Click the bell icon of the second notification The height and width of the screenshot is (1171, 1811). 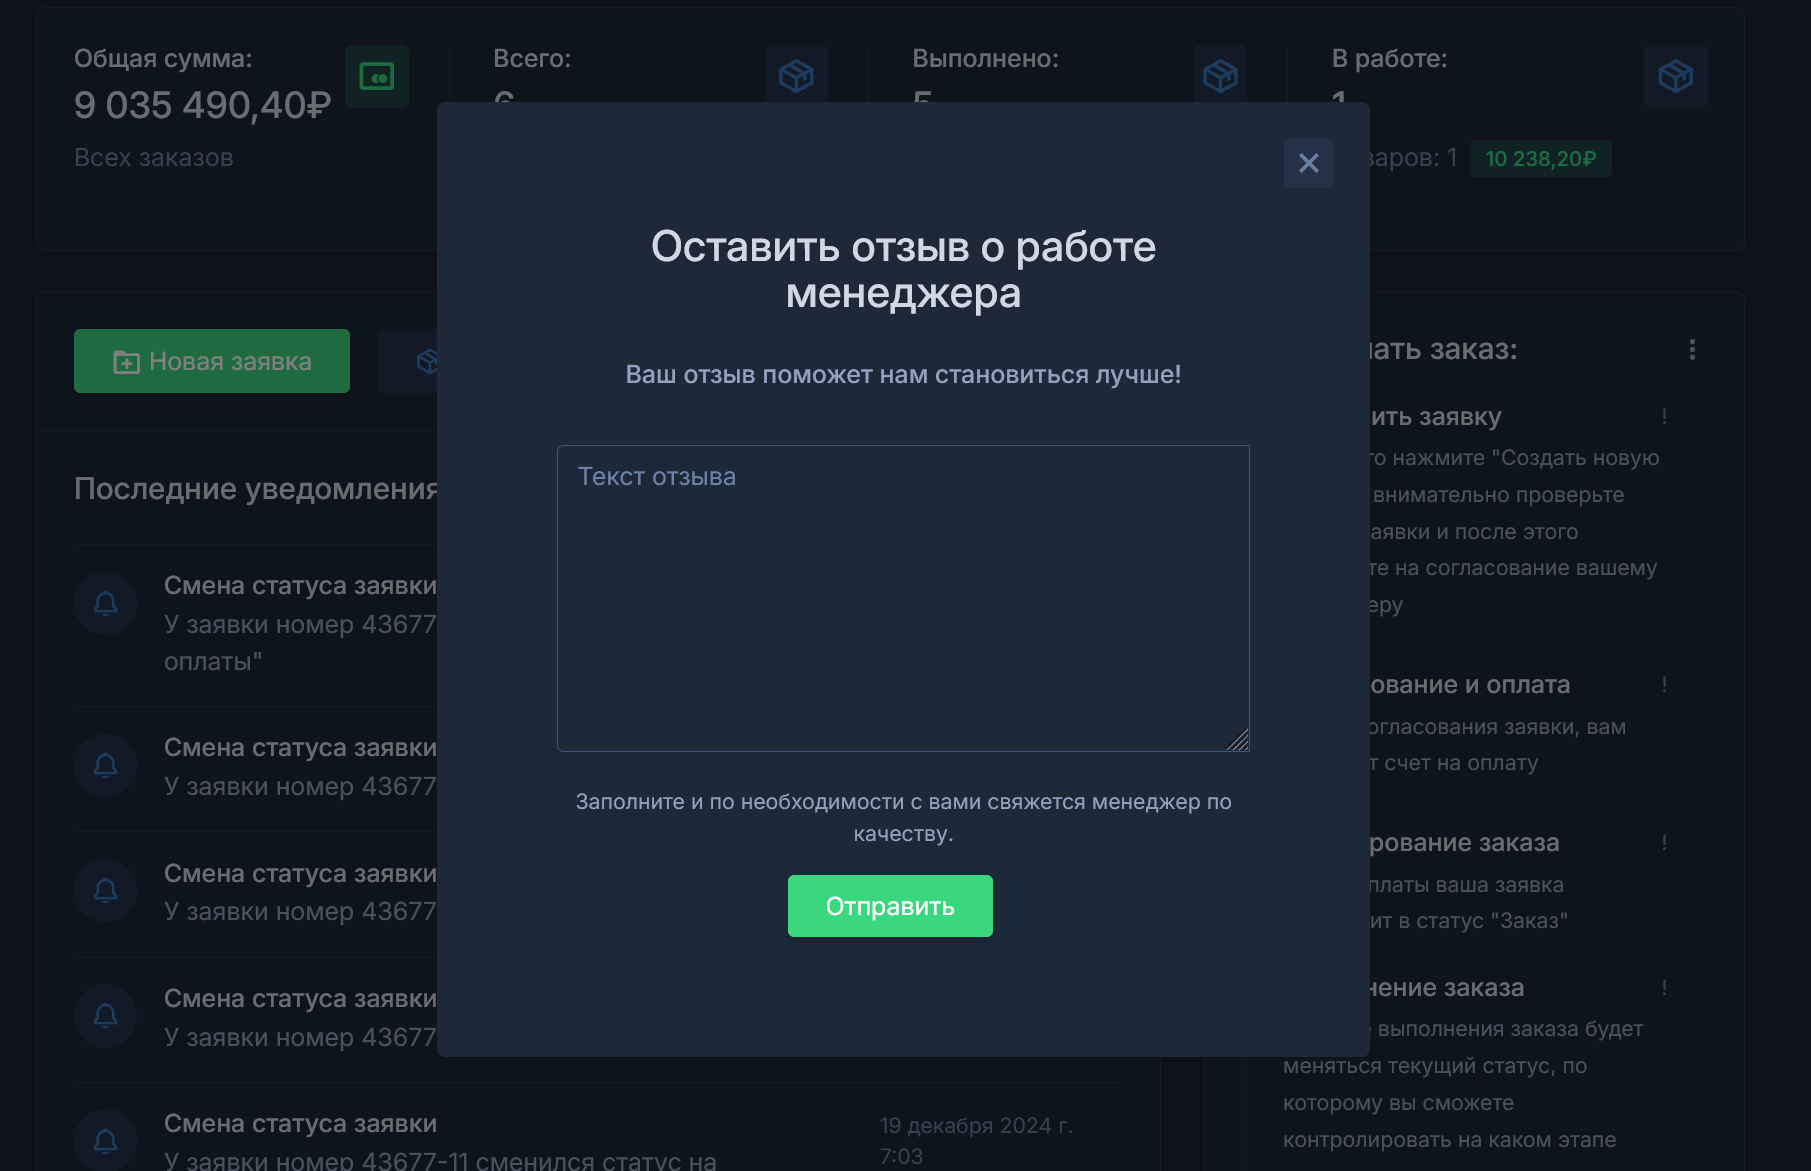[105, 765]
